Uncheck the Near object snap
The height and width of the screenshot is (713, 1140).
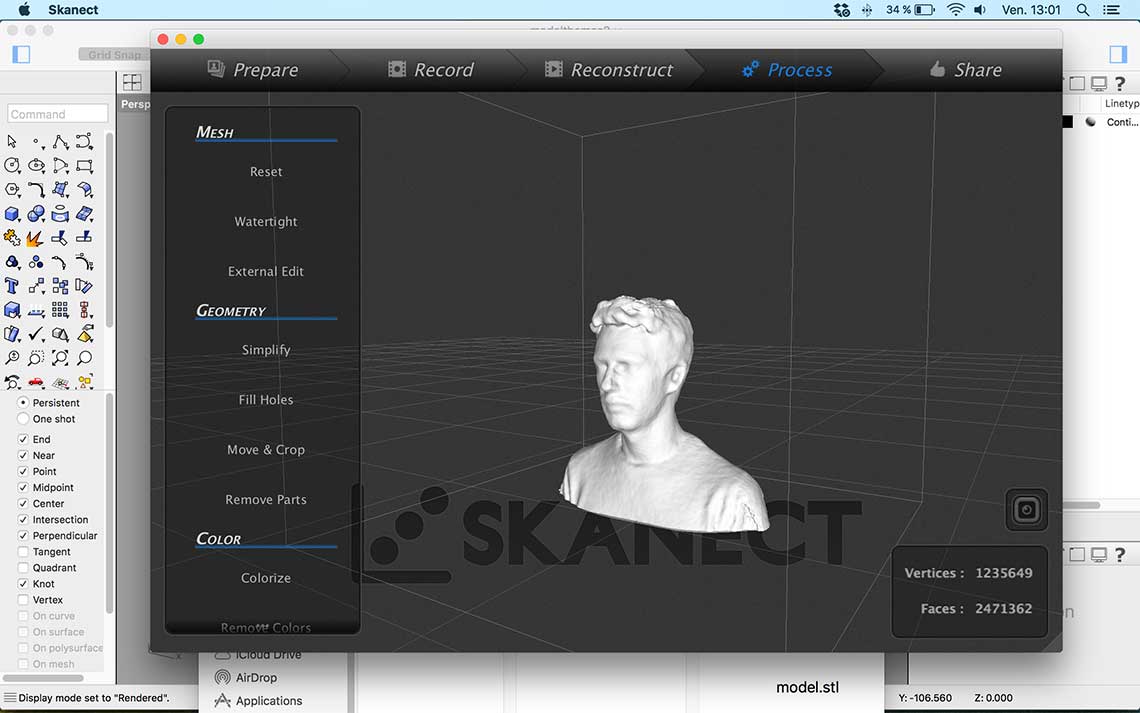click(x=23, y=455)
